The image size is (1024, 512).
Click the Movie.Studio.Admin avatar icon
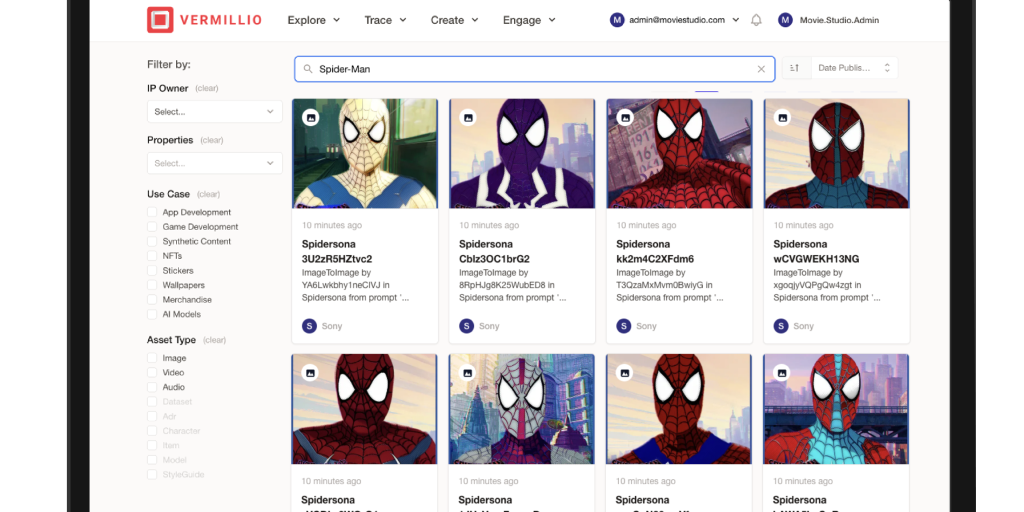(x=785, y=20)
